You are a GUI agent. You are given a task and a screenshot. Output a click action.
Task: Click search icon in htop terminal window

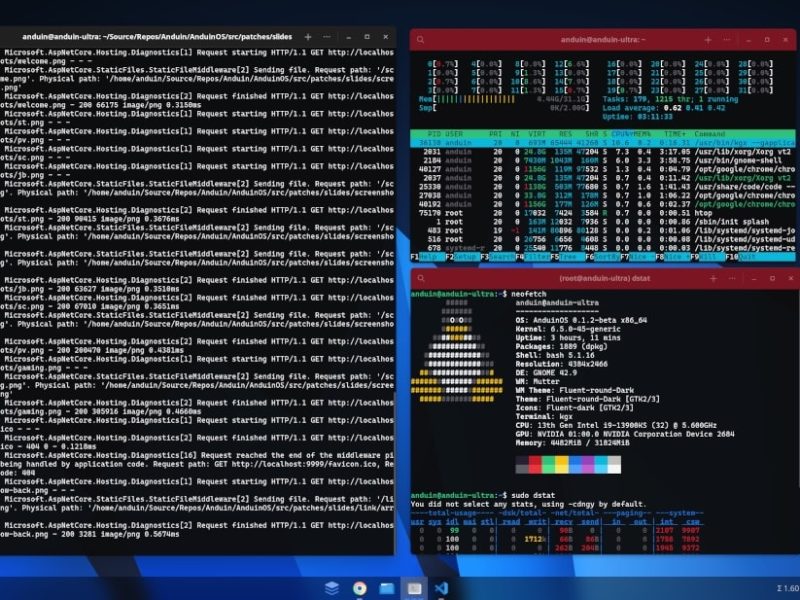420,40
